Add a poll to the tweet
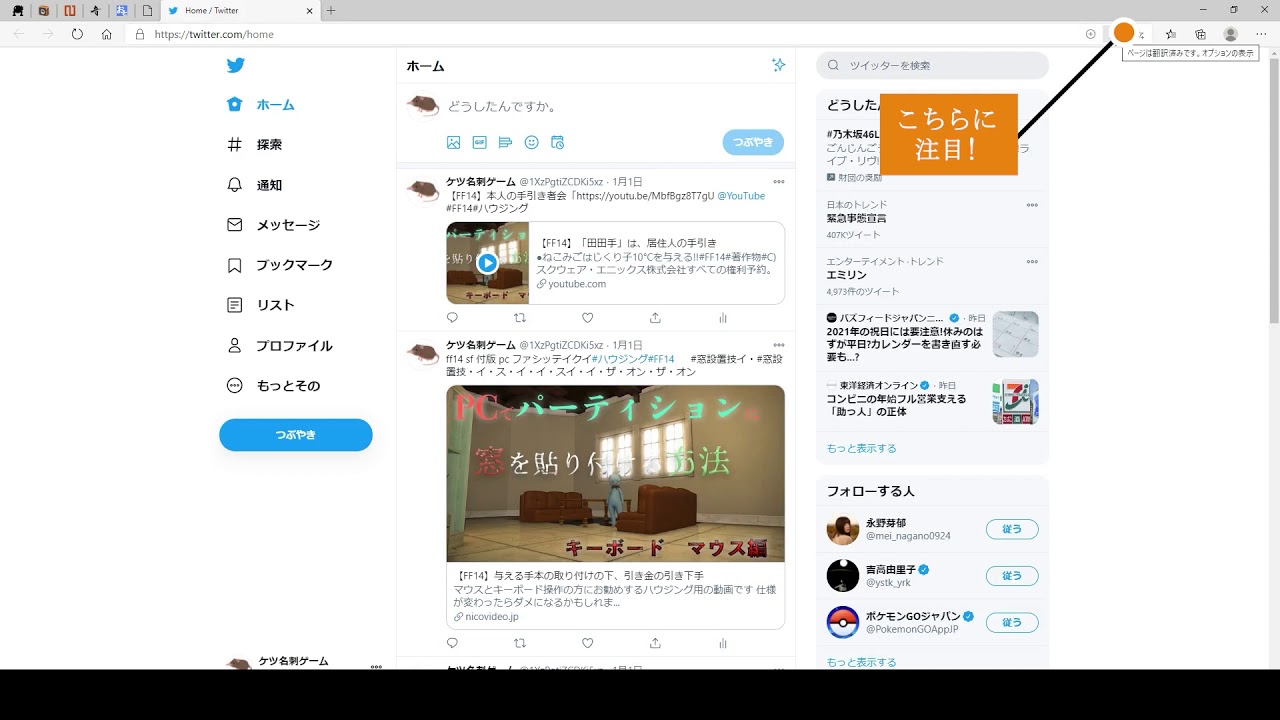This screenshot has height=720, width=1280. [505, 143]
